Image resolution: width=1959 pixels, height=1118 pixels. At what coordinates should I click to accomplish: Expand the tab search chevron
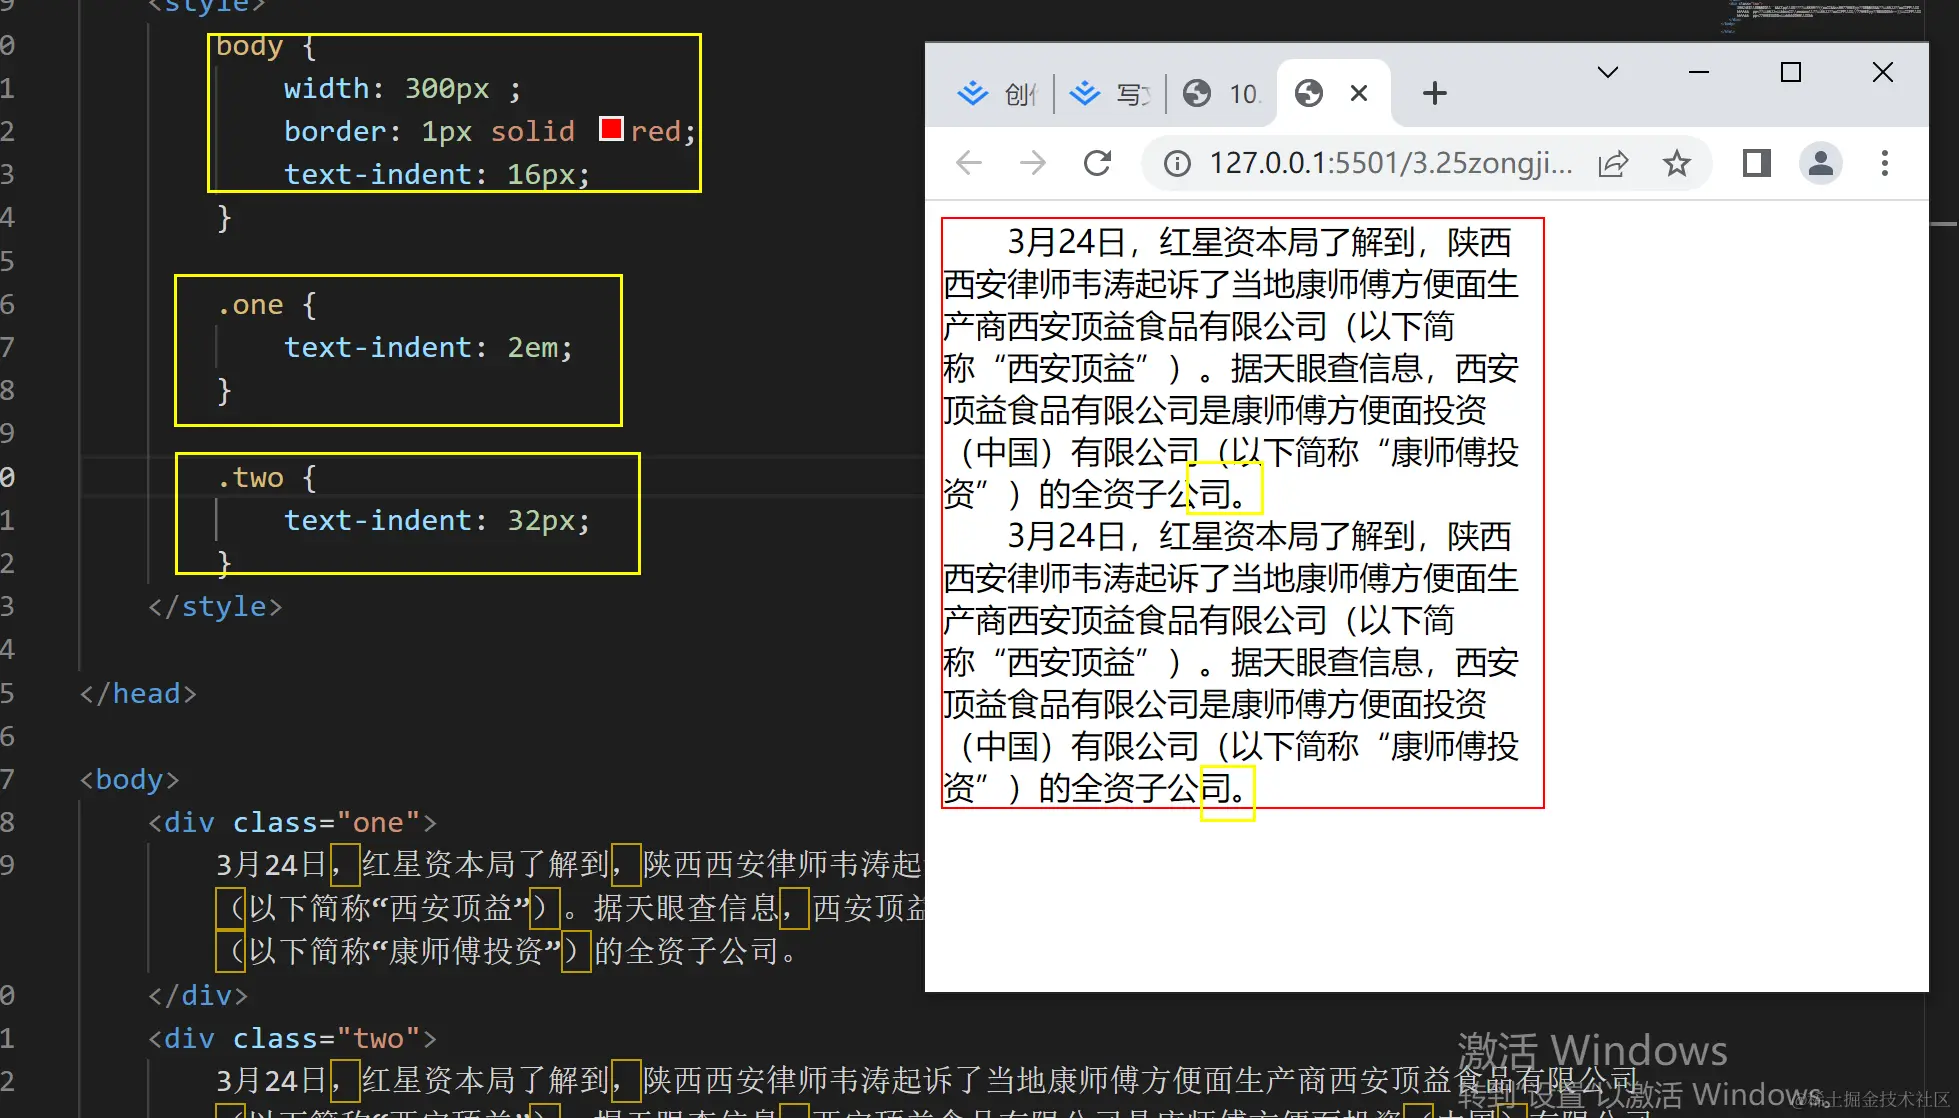[x=1607, y=72]
